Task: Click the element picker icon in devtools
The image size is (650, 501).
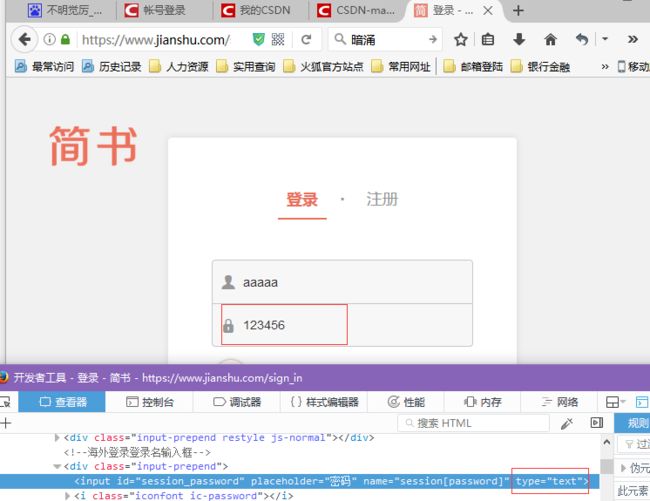Action: pyautogui.click(x=6, y=402)
